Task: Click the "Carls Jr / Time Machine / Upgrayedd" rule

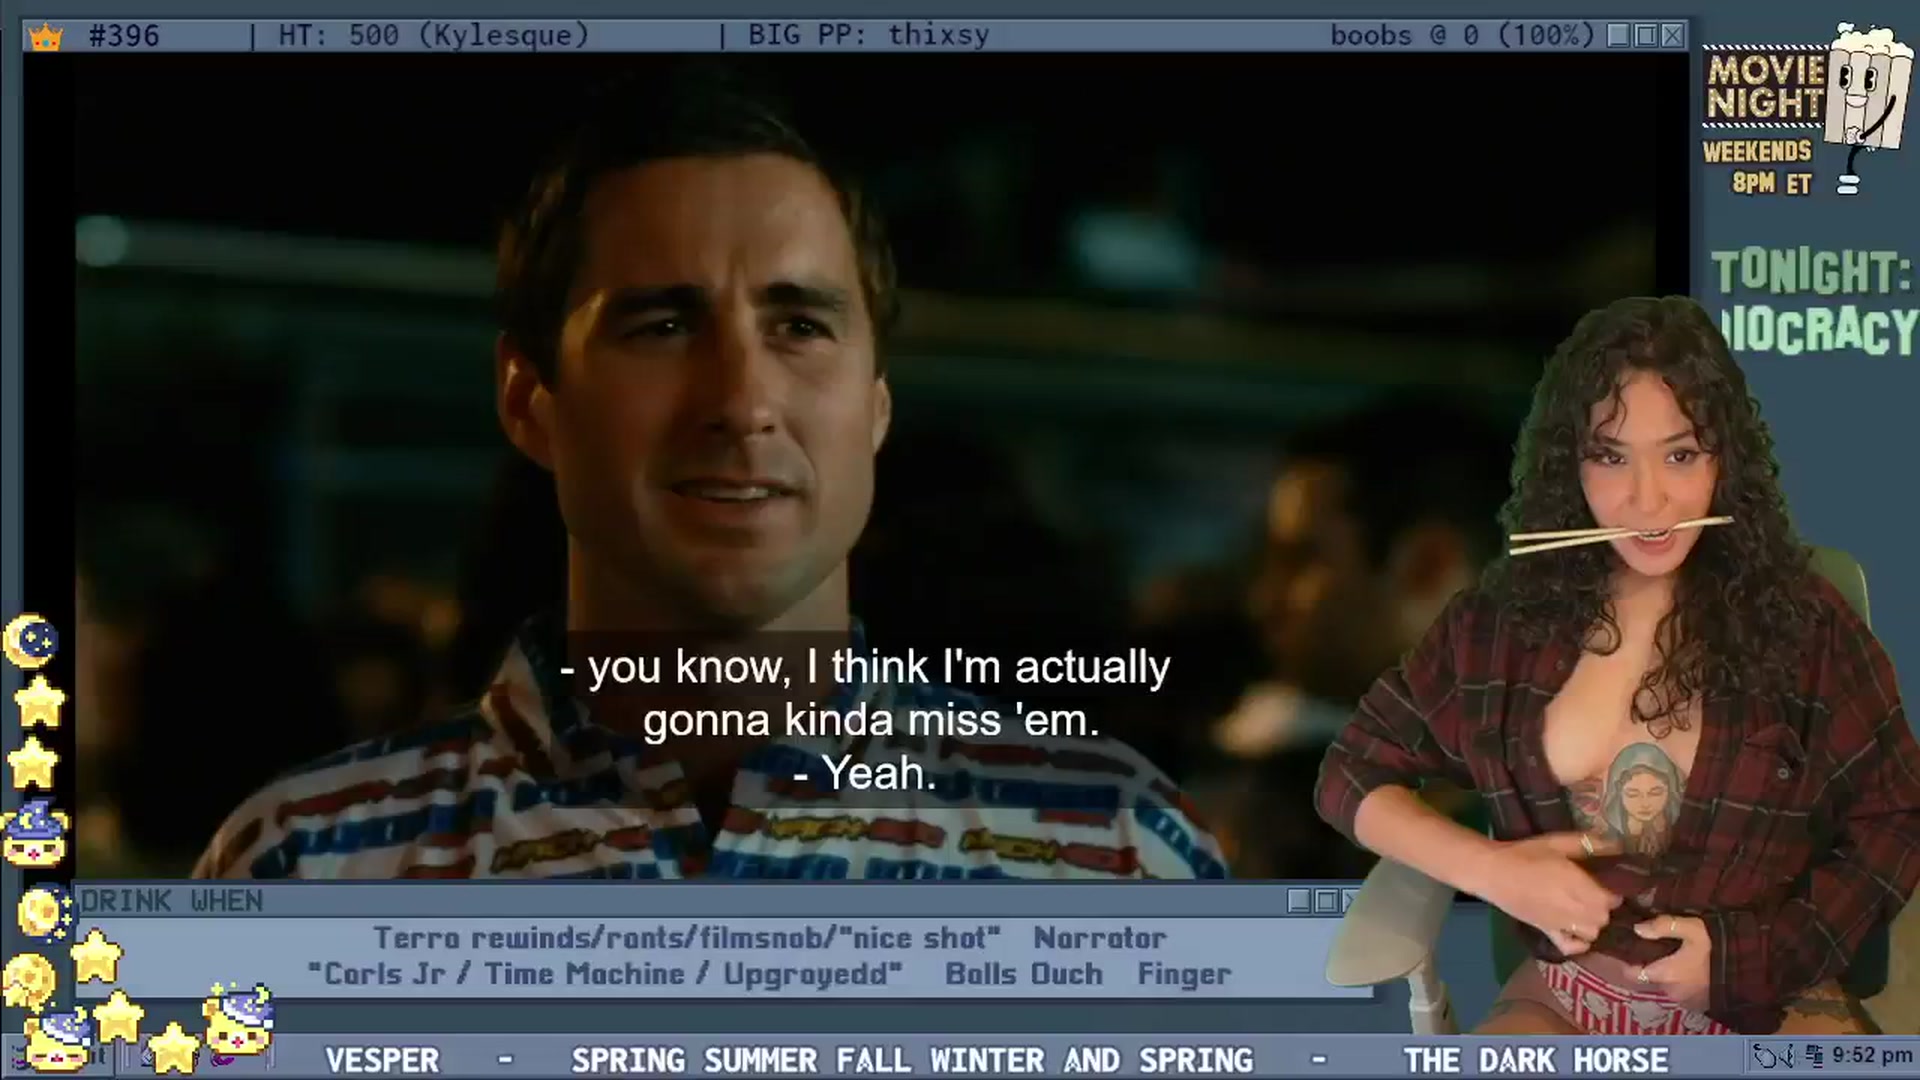Action: tap(605, 974)
